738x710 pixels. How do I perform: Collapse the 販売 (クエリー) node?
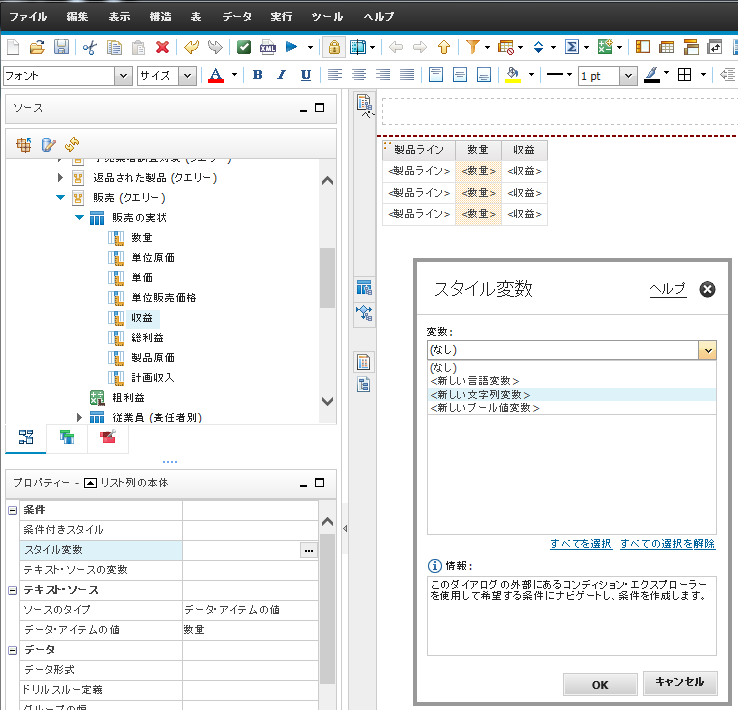click(x=60, y=198)
